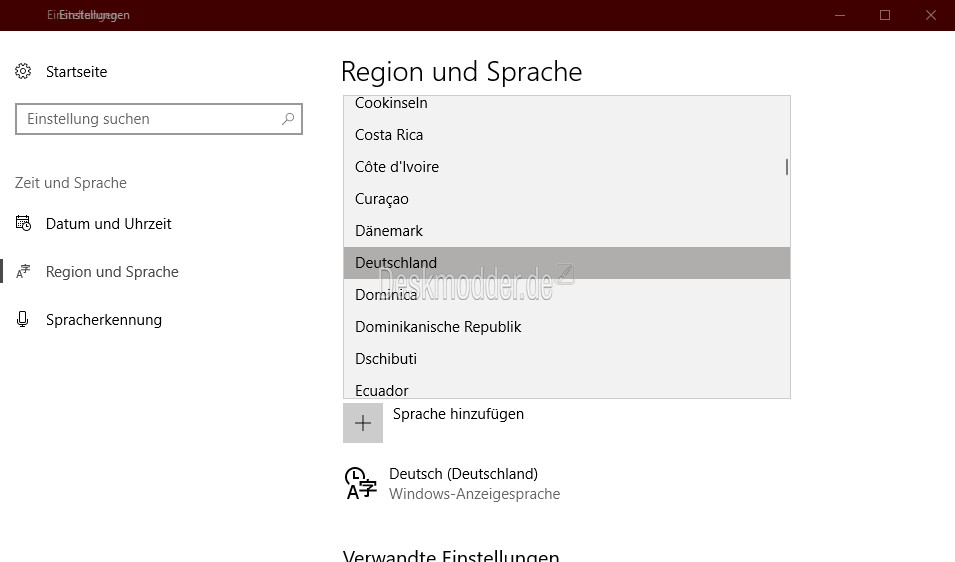Click the plus icon to add language

click(363, 423)
